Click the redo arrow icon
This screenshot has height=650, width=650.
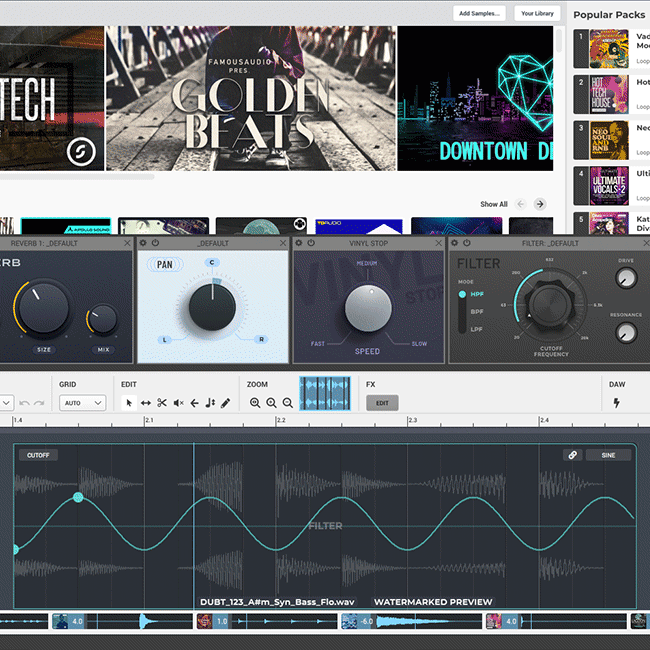coord(39,403)
